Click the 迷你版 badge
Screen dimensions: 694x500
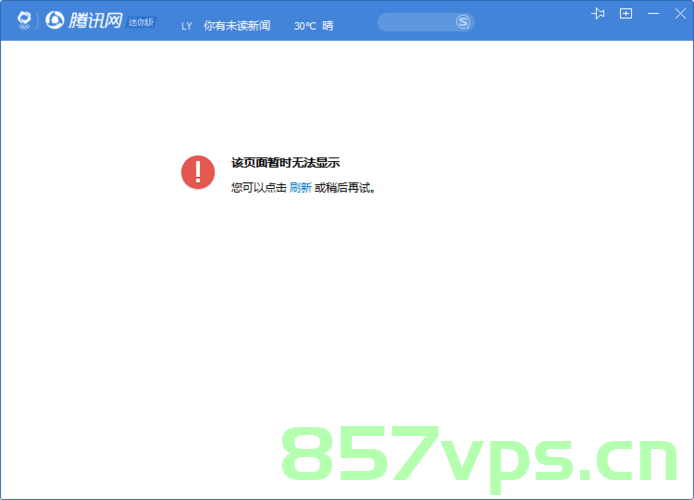(141, 22)
